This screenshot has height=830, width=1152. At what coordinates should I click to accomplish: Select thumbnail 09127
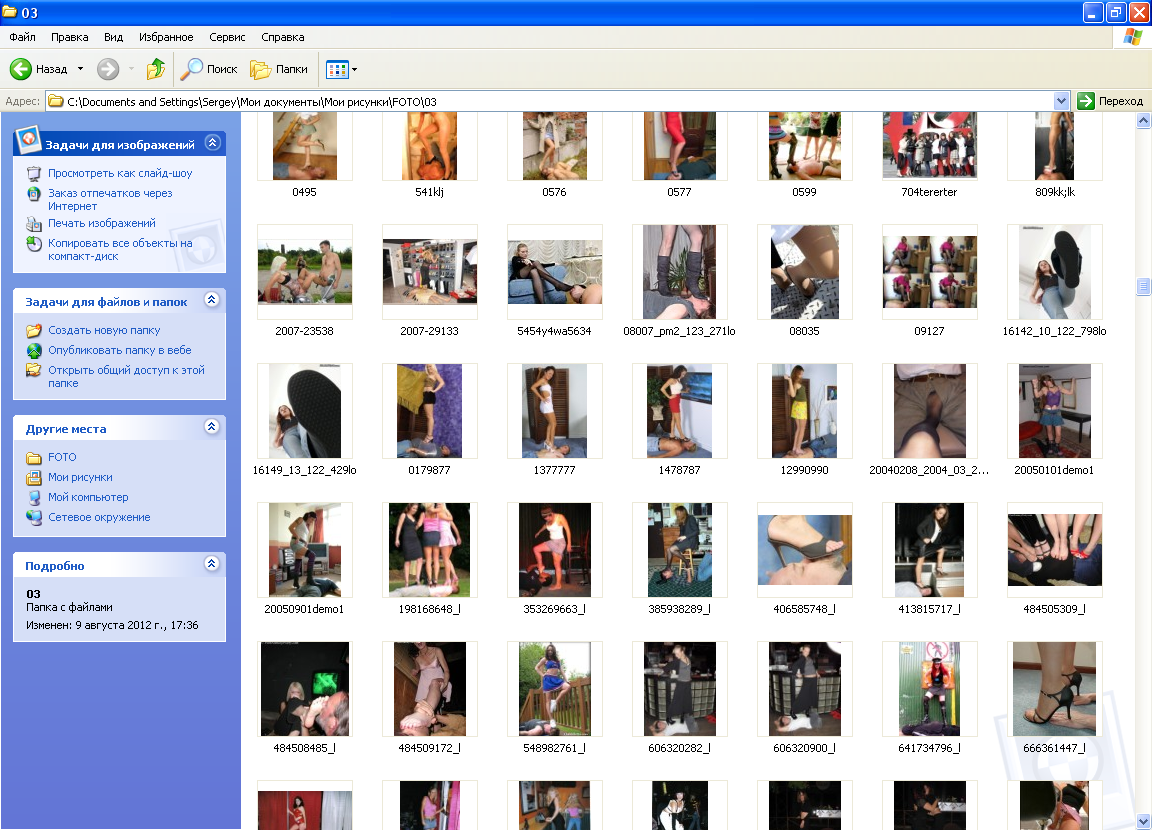(x=929, y=272)
